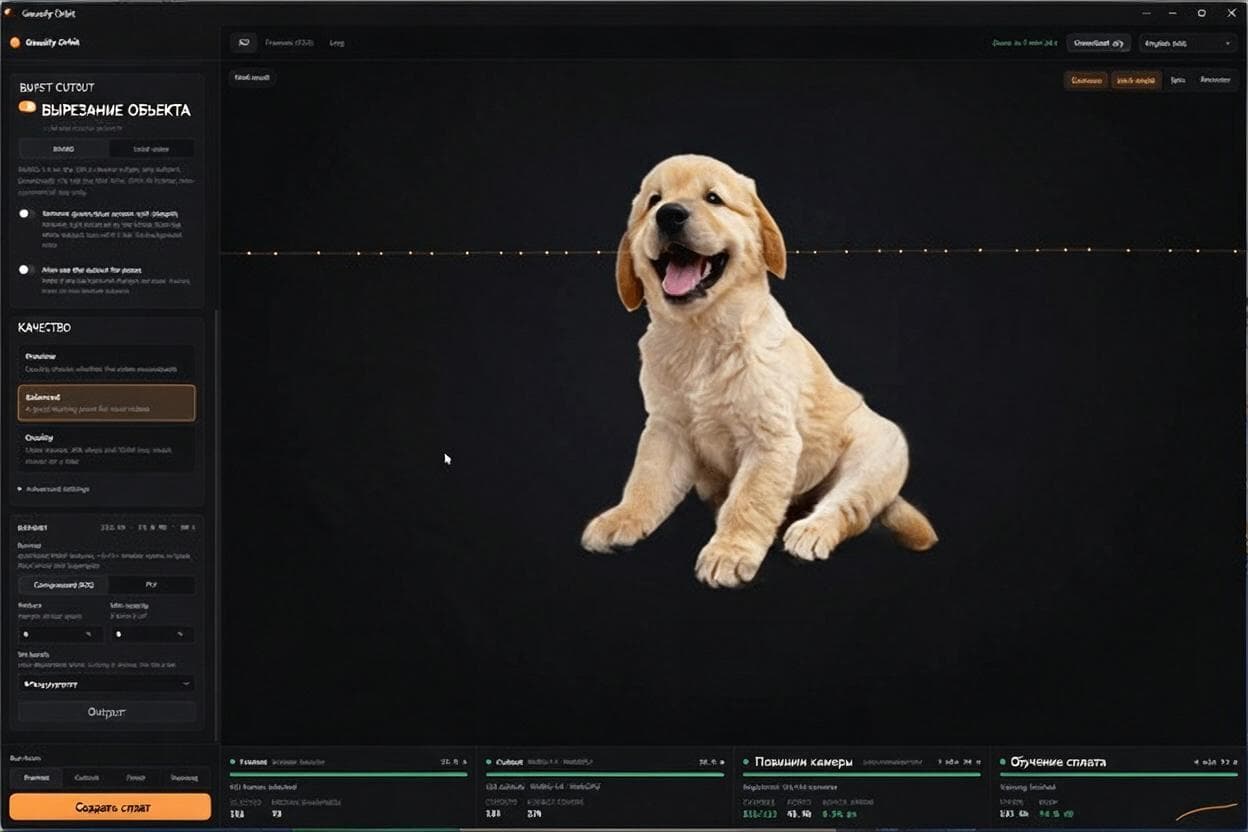Enable the first white toggle under cutout description

[27, 214]
